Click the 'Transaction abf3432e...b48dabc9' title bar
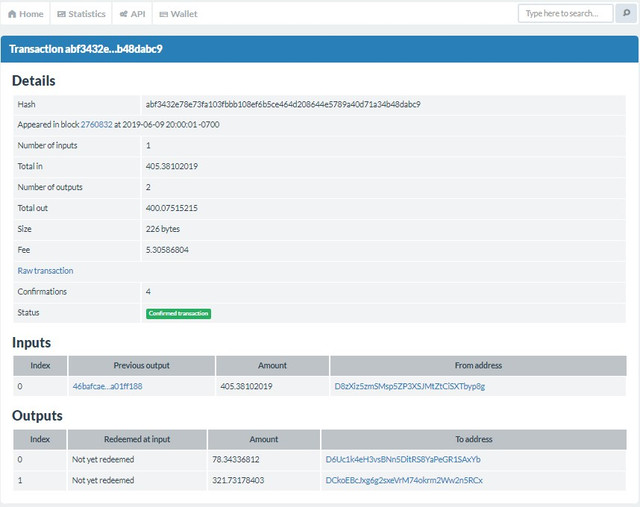 (x=320, y=49)
